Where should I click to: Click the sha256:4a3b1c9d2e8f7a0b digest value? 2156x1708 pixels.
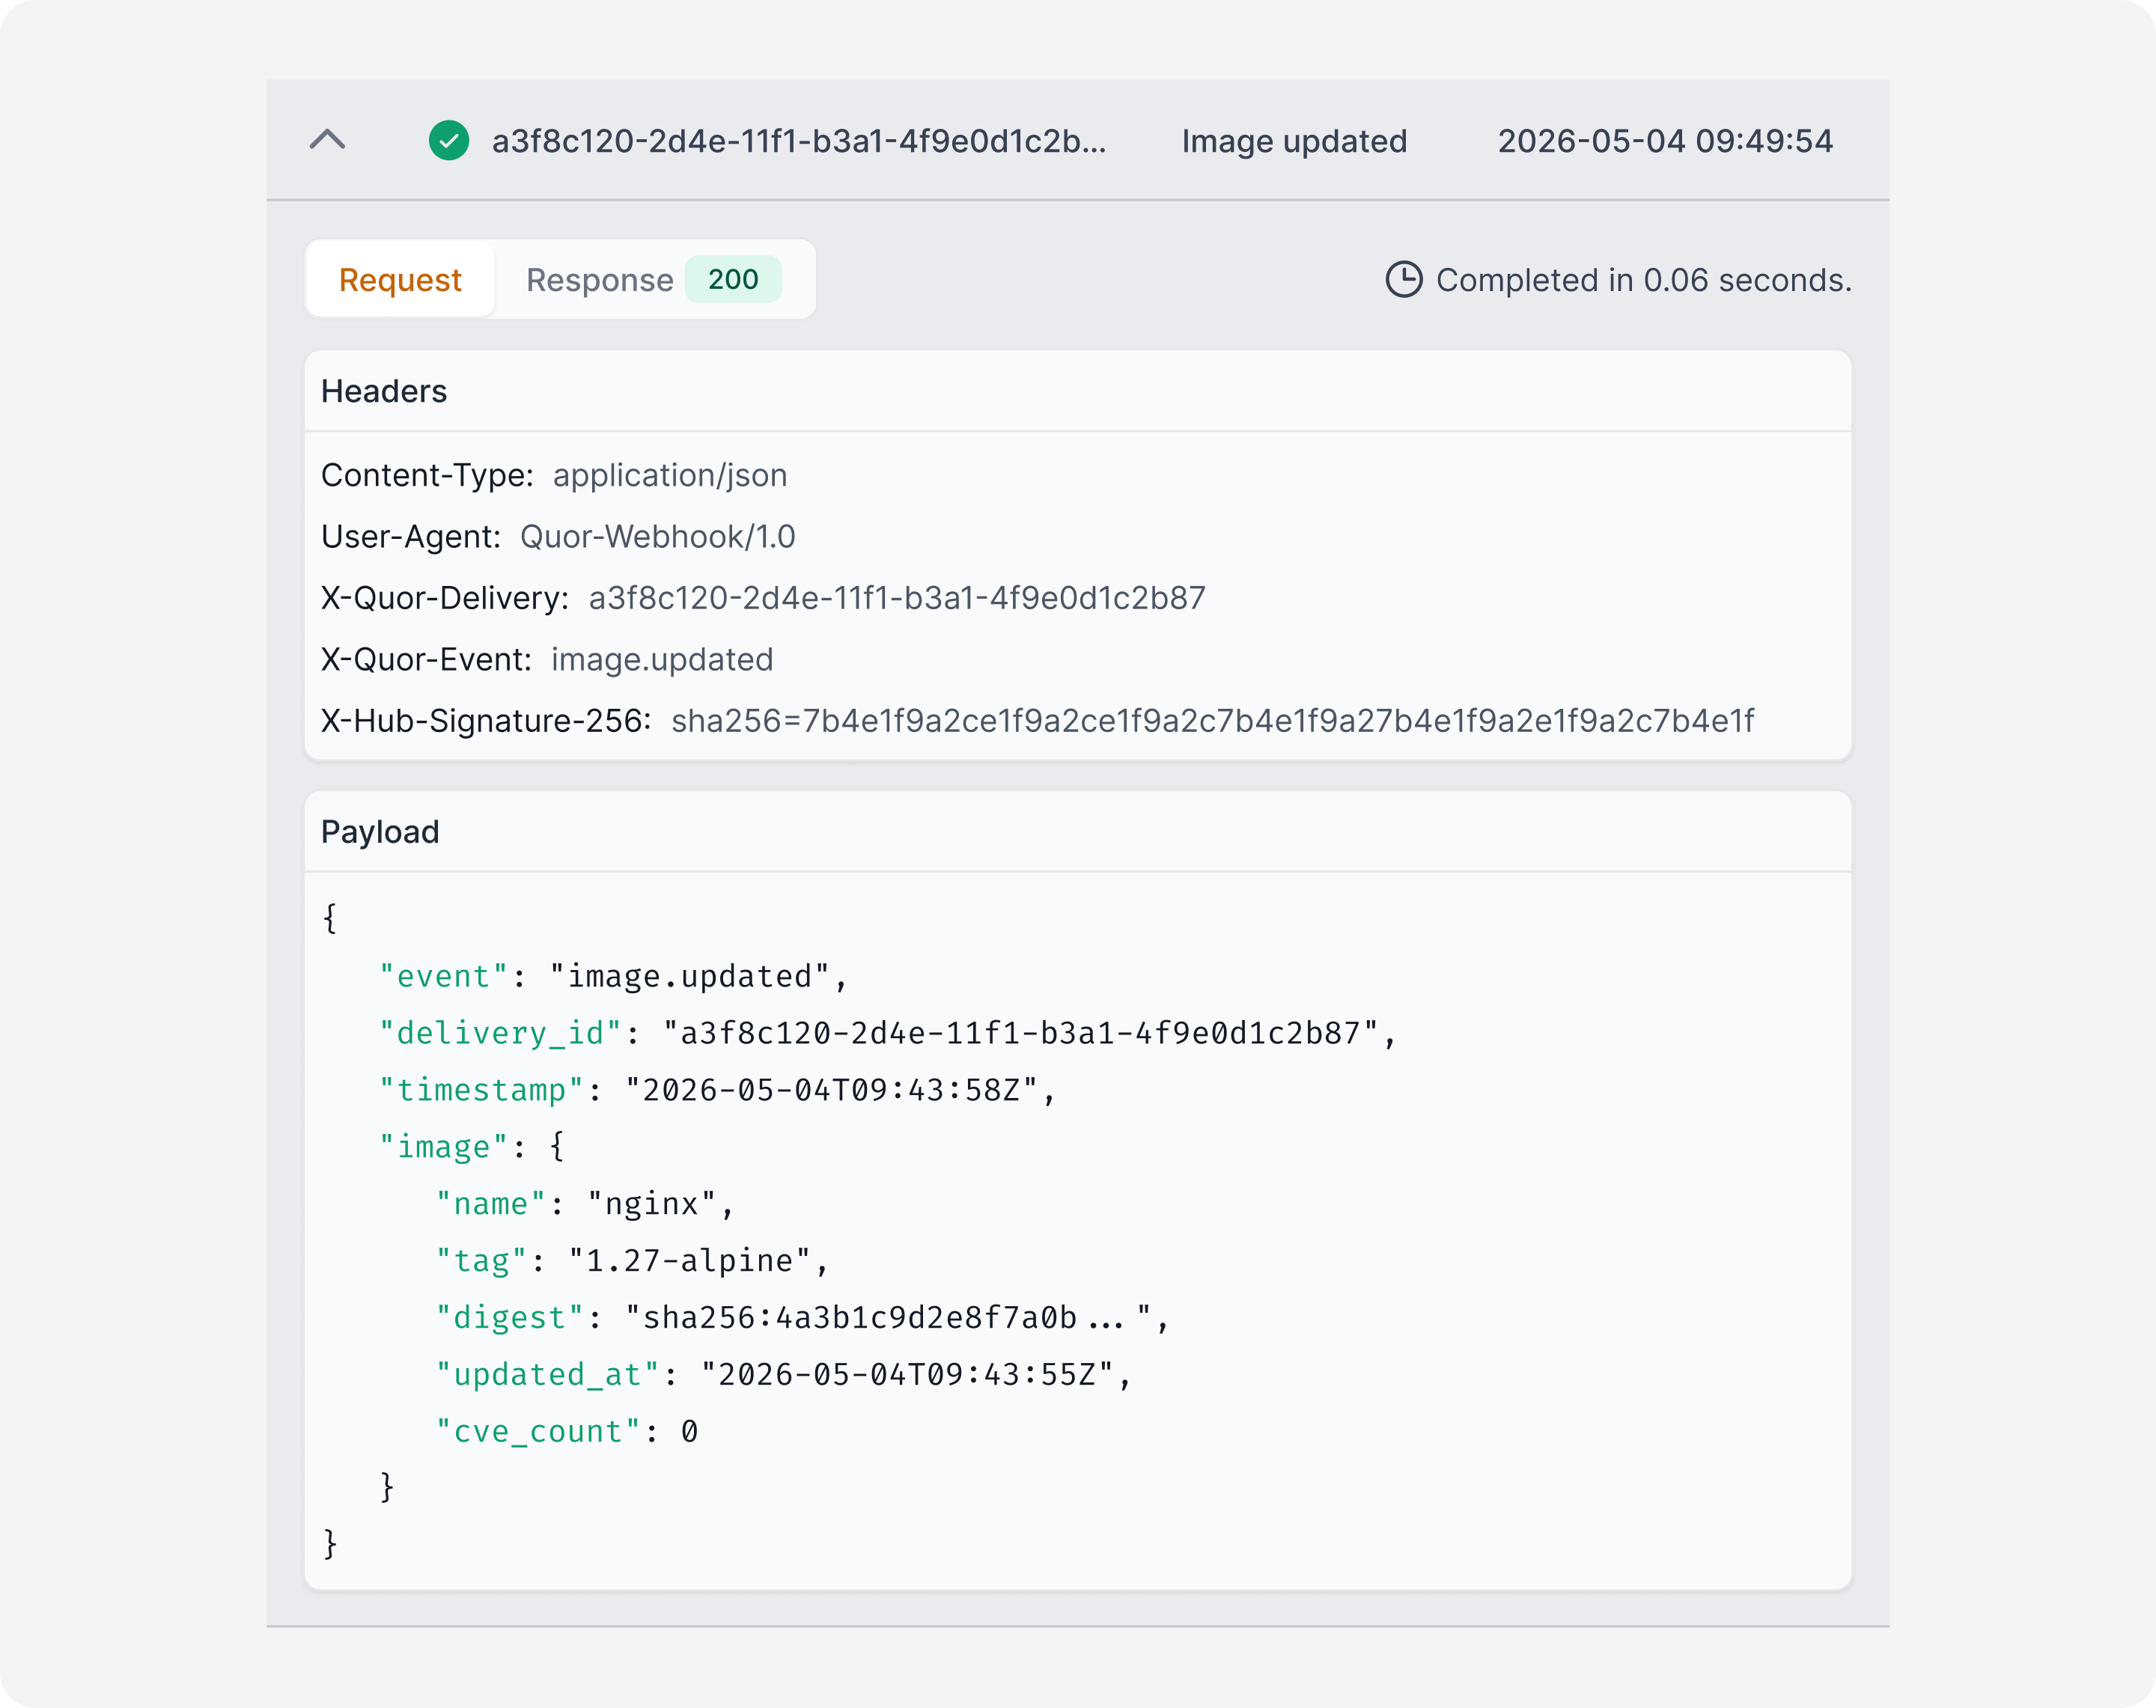(x=889, y=1318)
